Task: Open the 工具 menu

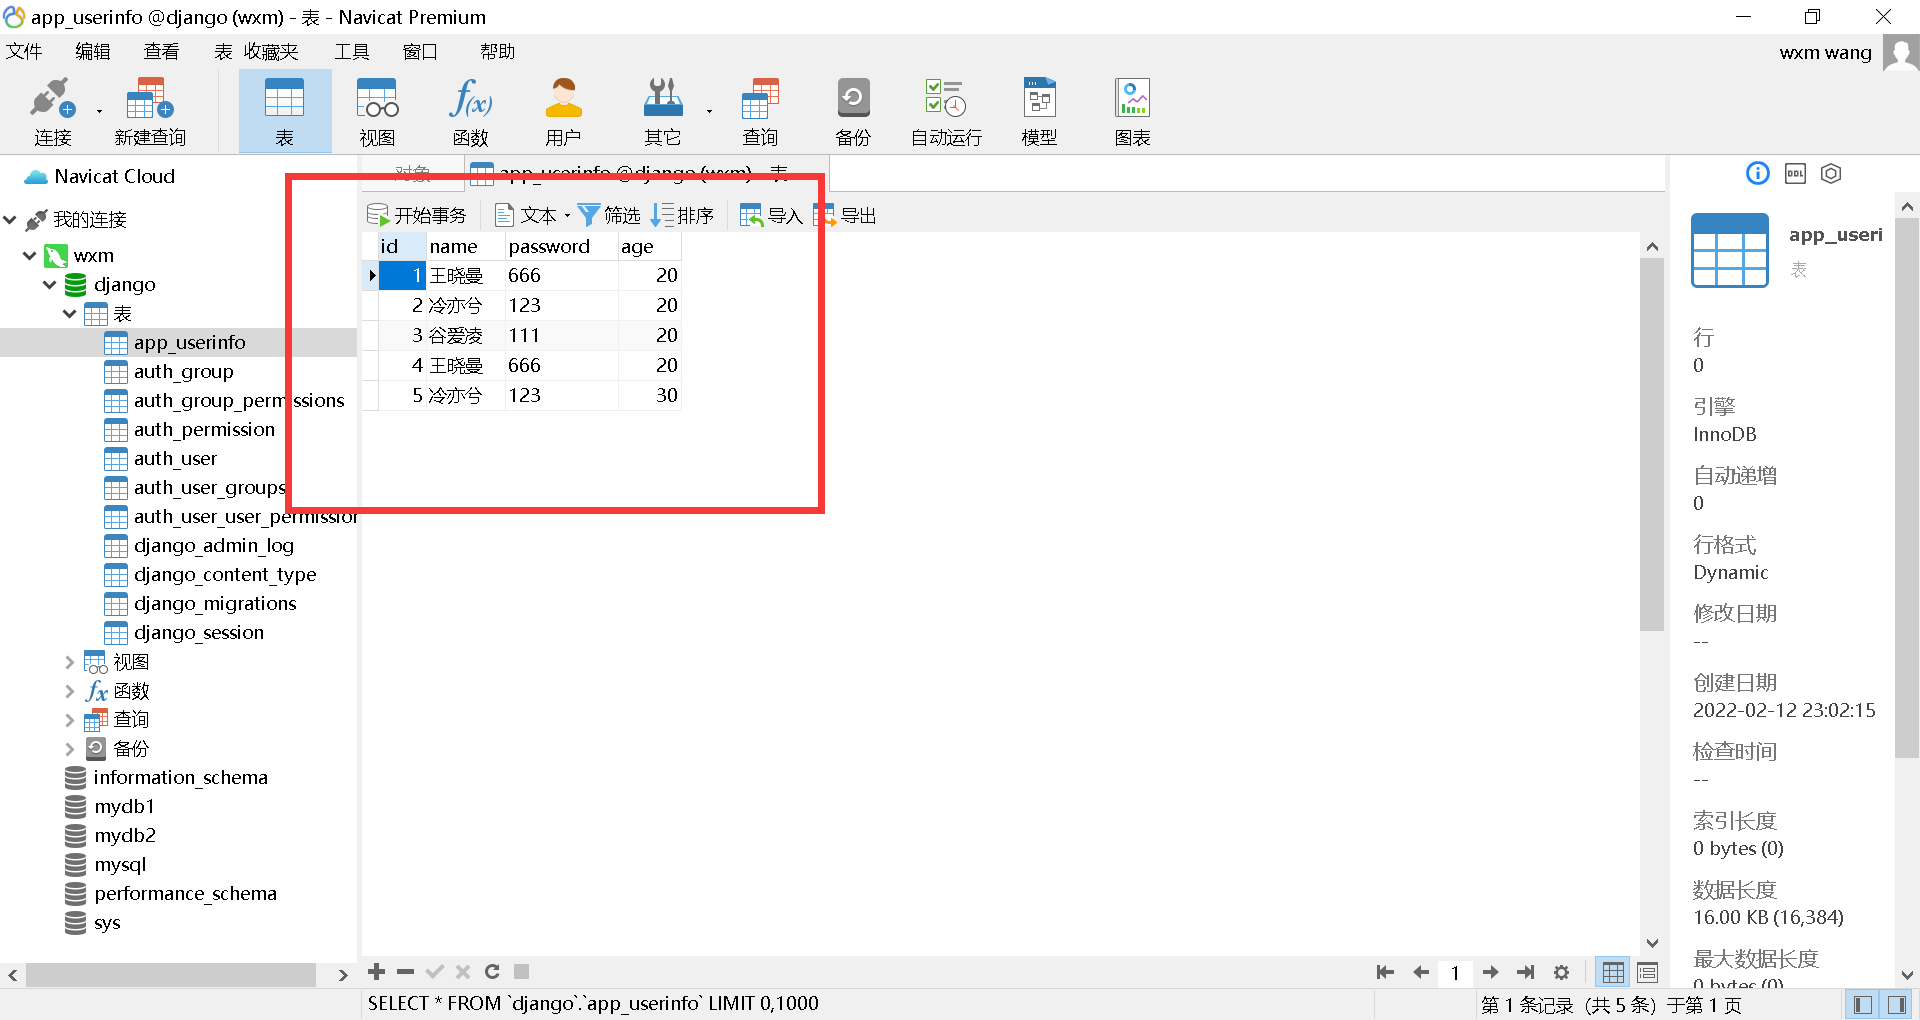Action: pyautogui.click(x=351, y=51)
